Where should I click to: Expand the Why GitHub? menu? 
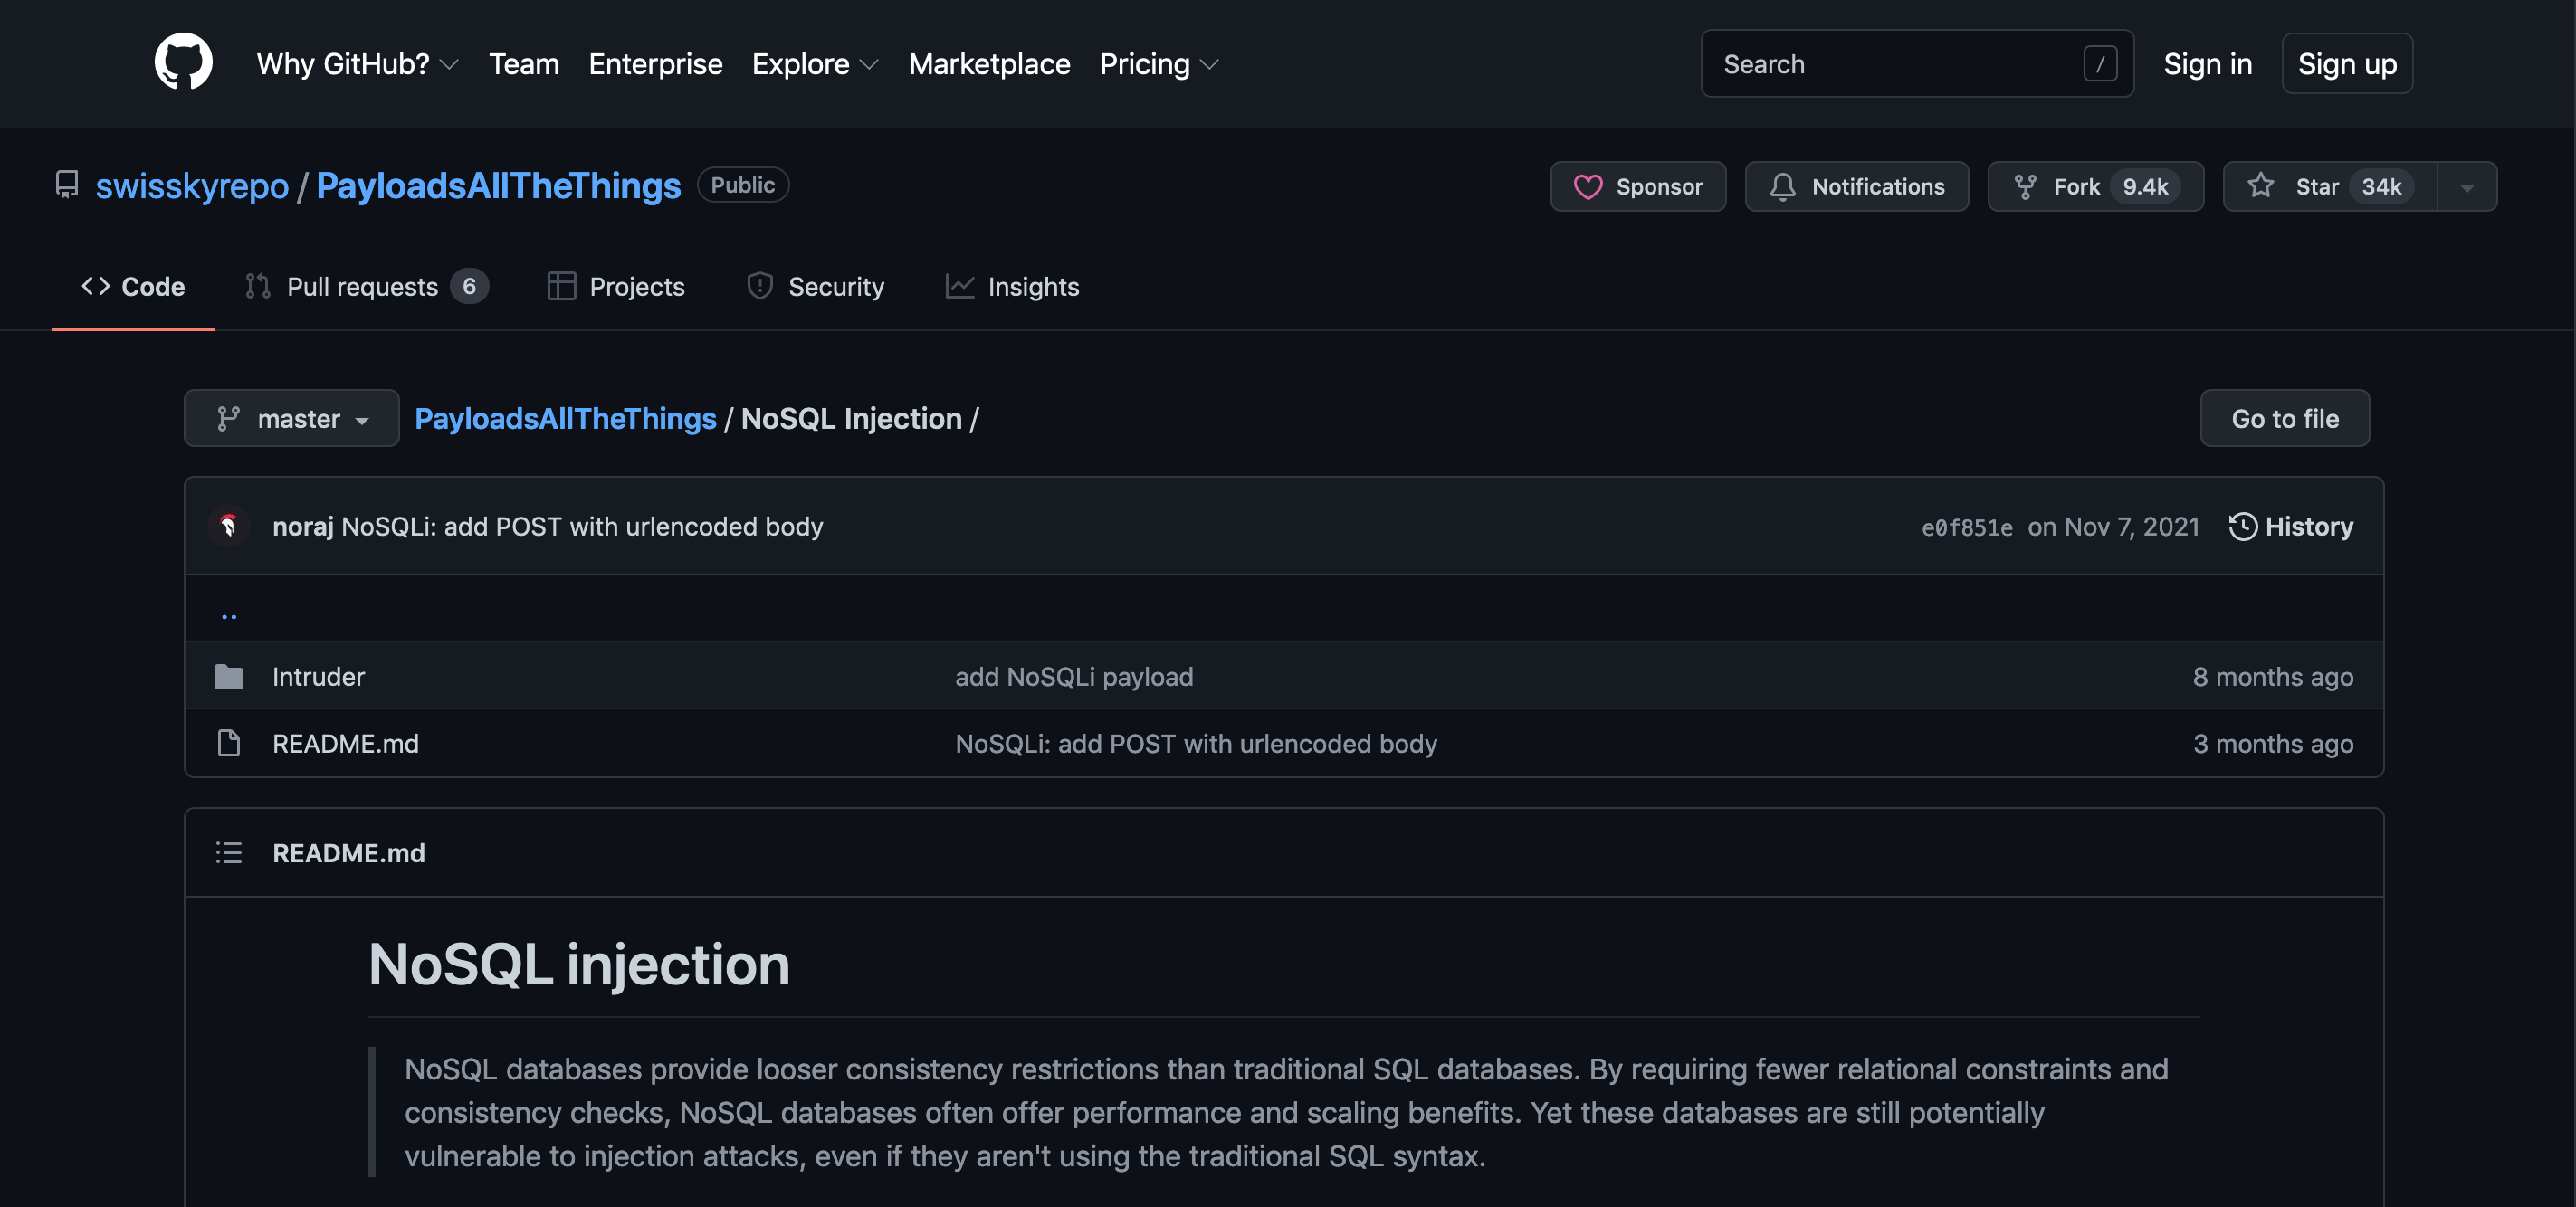pyautogui.click(x=357, y=64)
